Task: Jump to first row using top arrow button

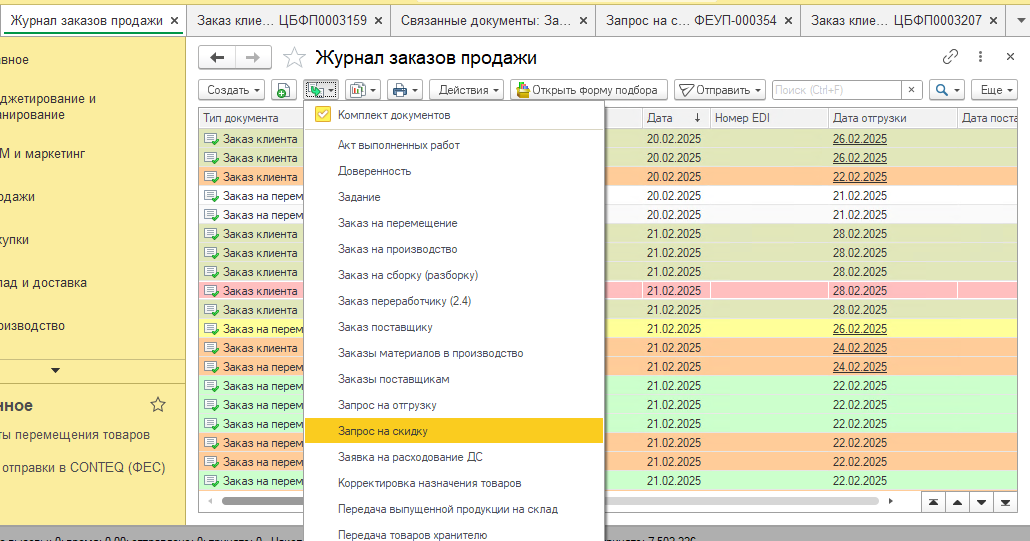Action: click(932, 502)
